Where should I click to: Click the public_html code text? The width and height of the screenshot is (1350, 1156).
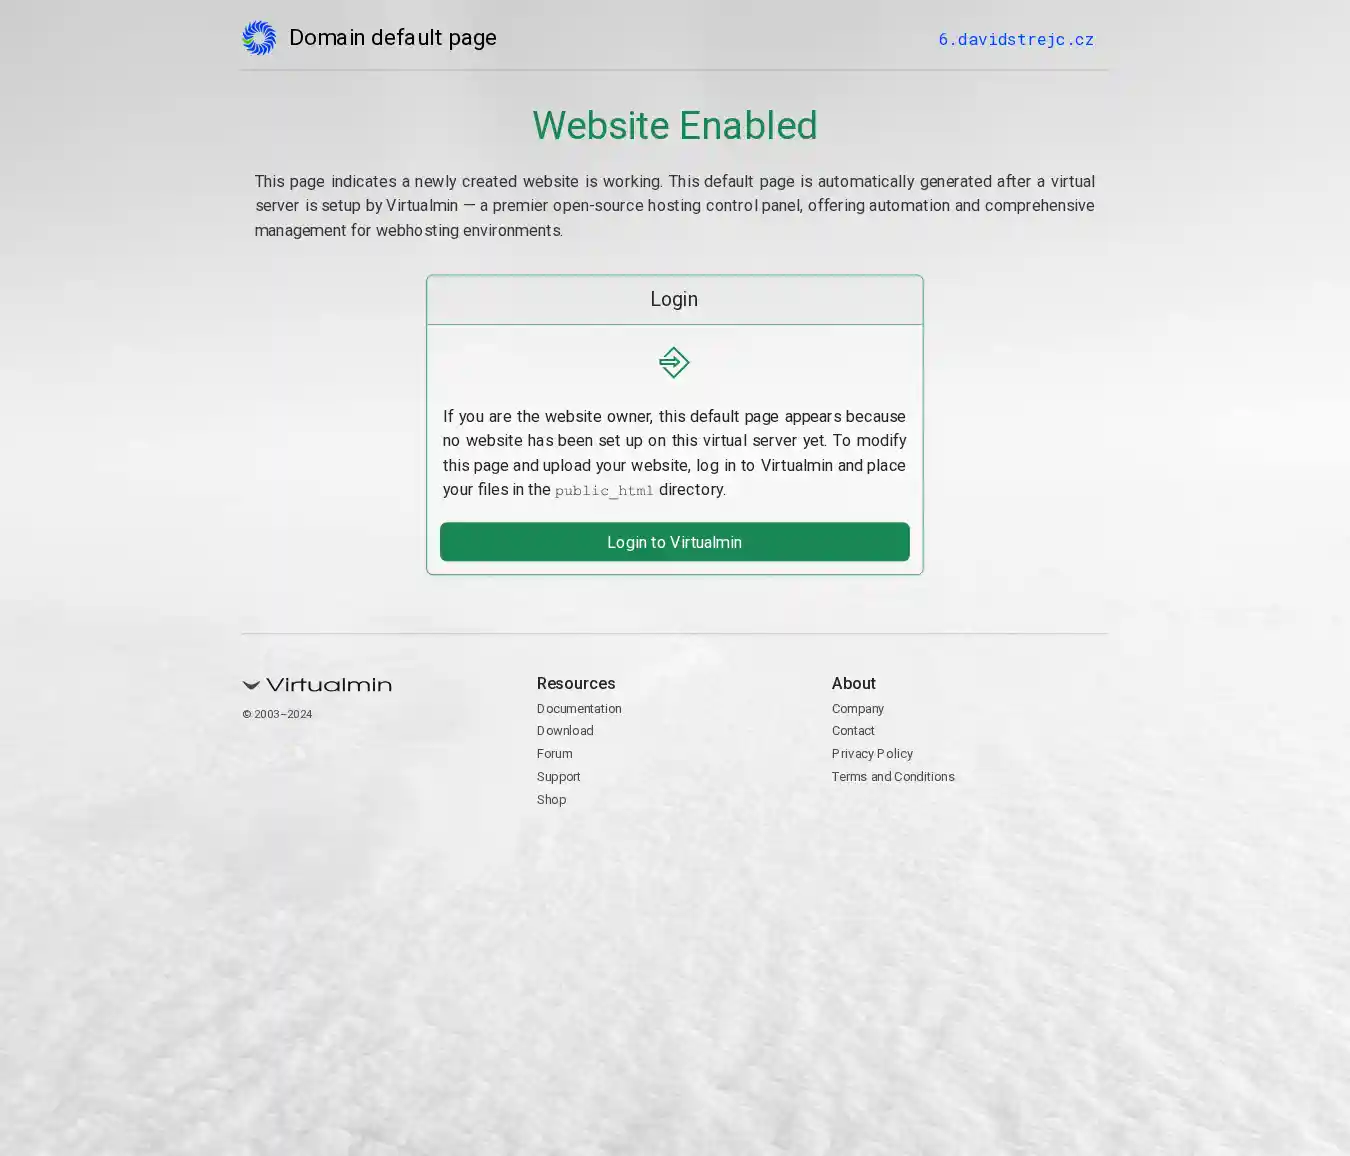tap(604, 490)
